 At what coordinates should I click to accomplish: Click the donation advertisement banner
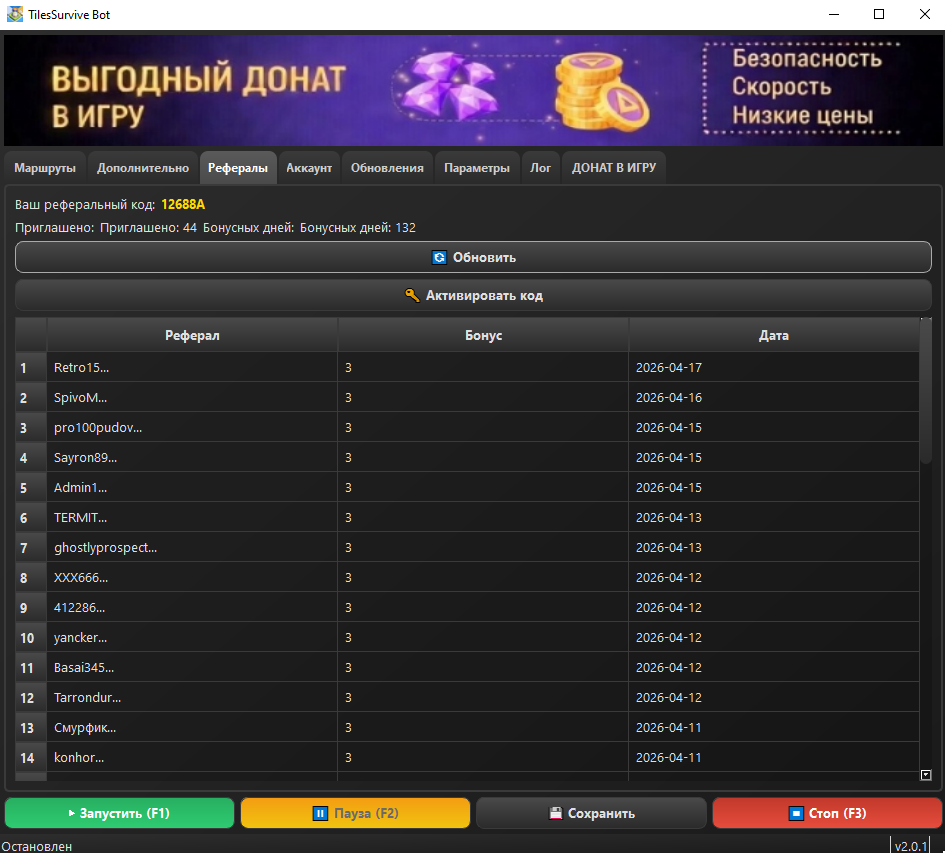(472, 89)
